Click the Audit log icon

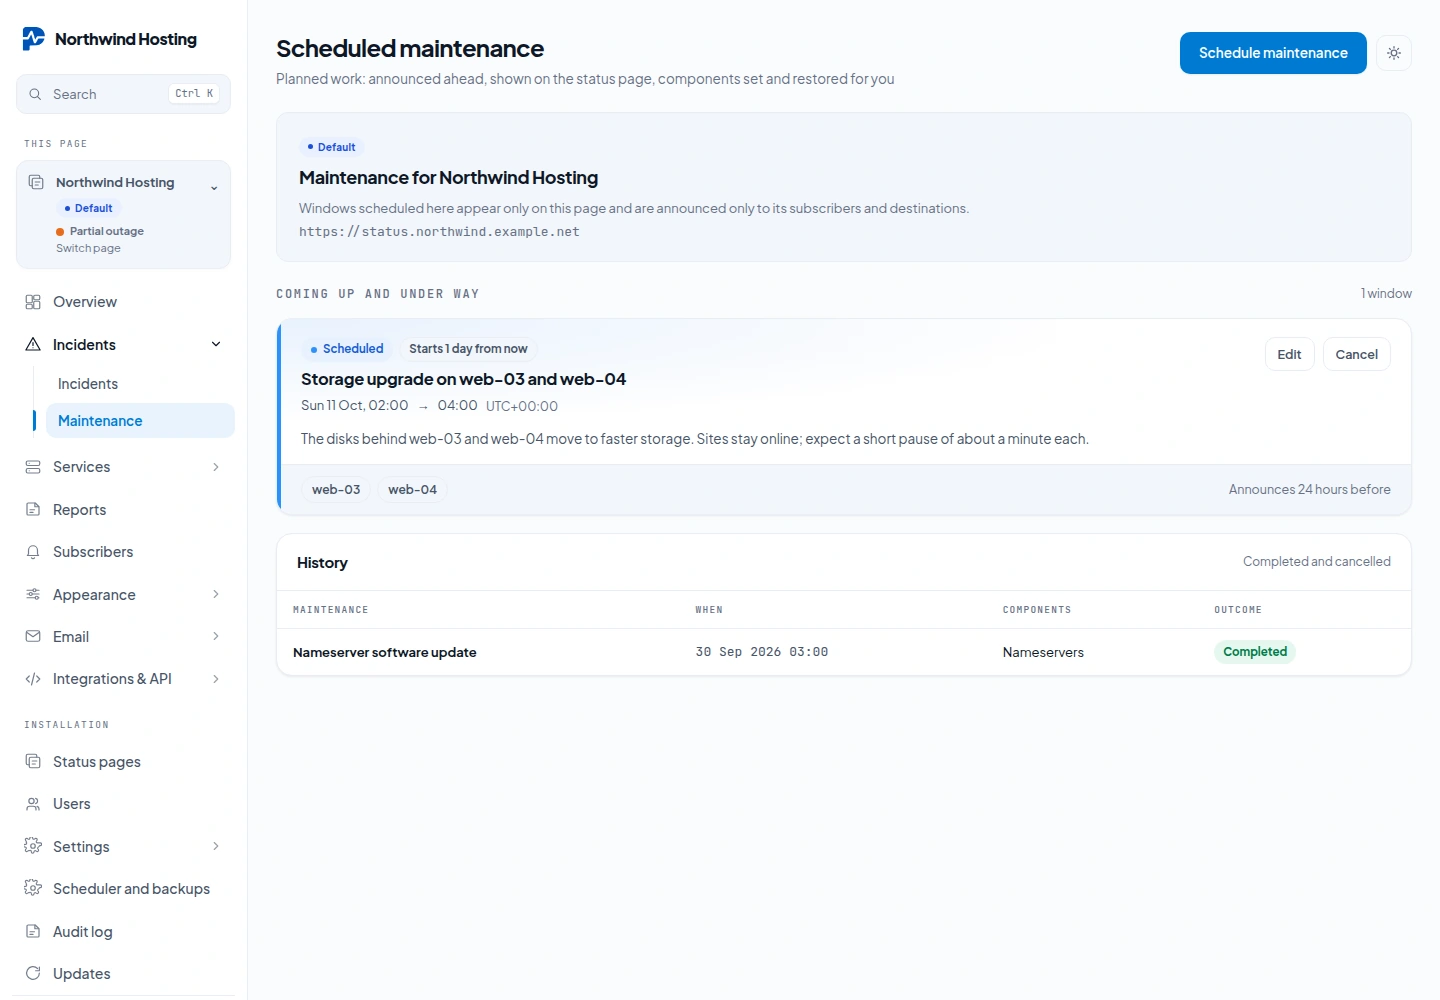[33, 932]
